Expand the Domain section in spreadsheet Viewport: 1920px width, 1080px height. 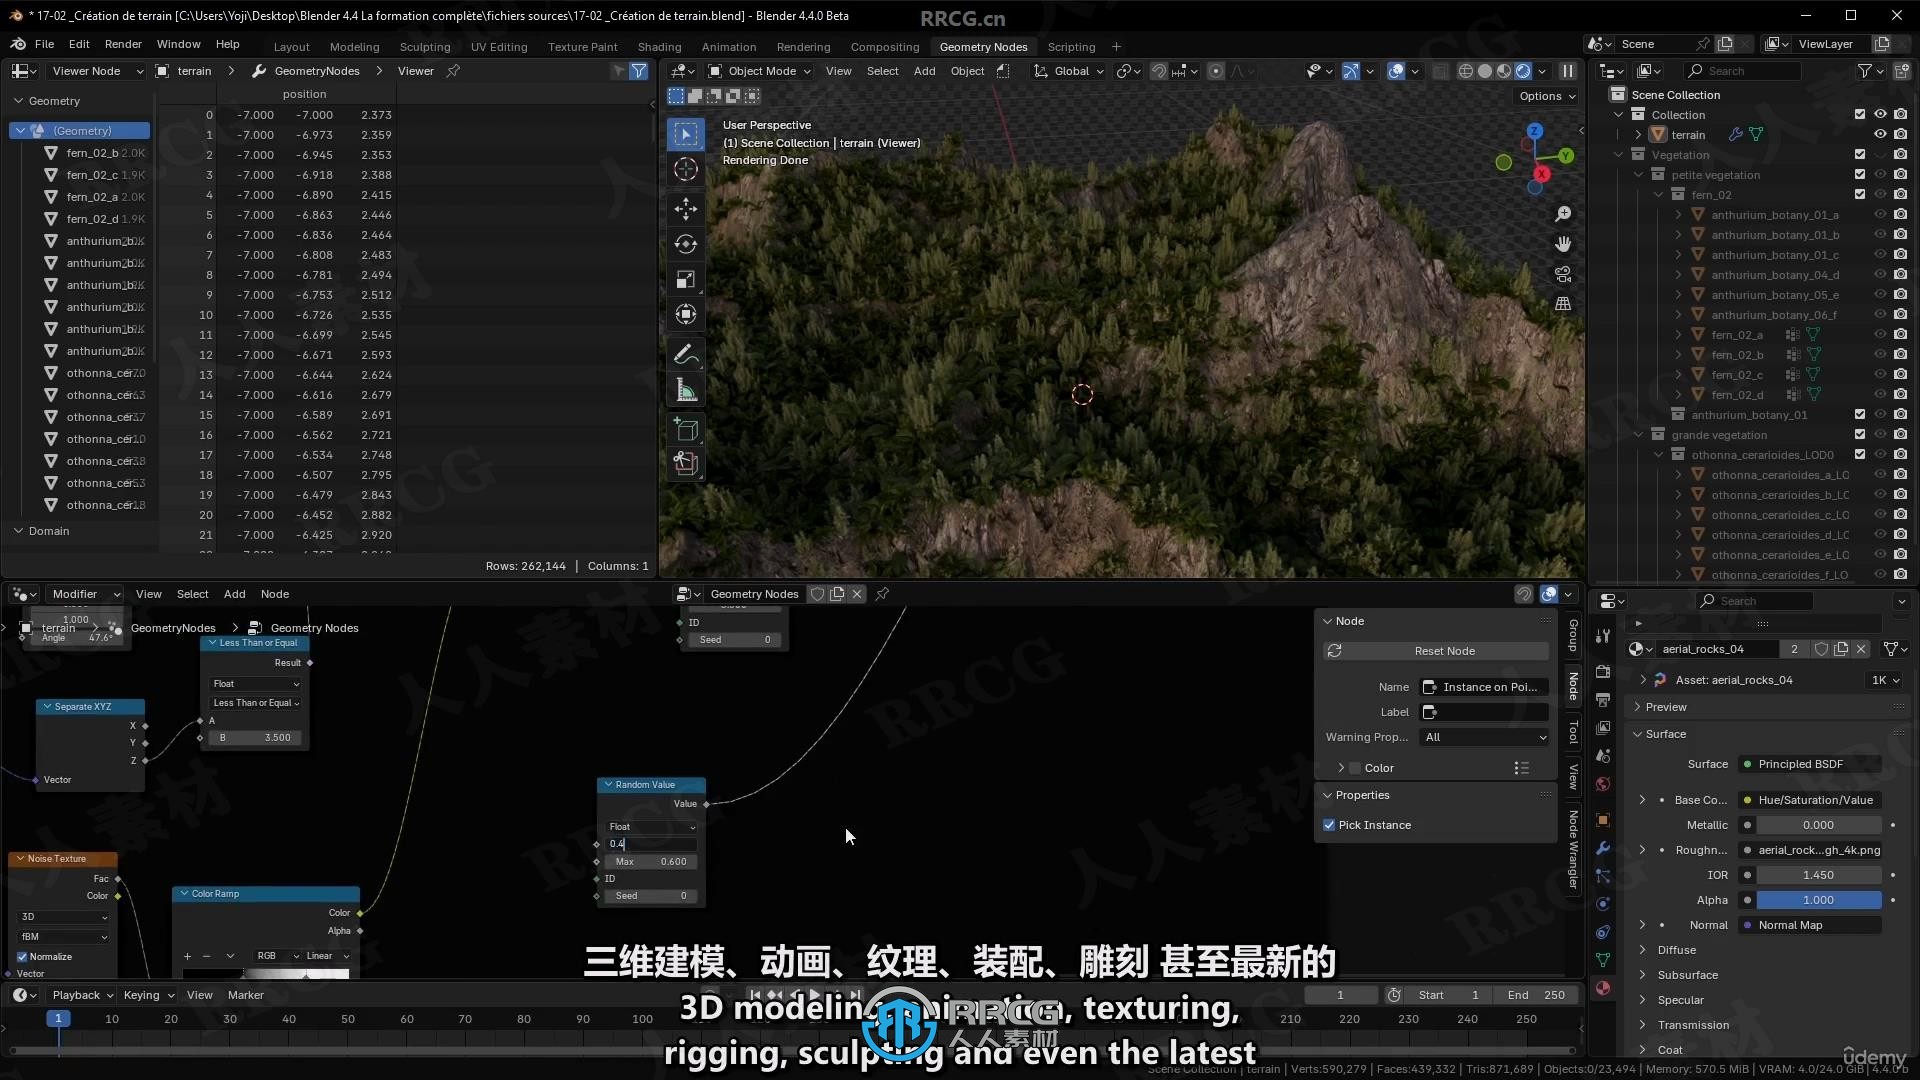[18, 531]
